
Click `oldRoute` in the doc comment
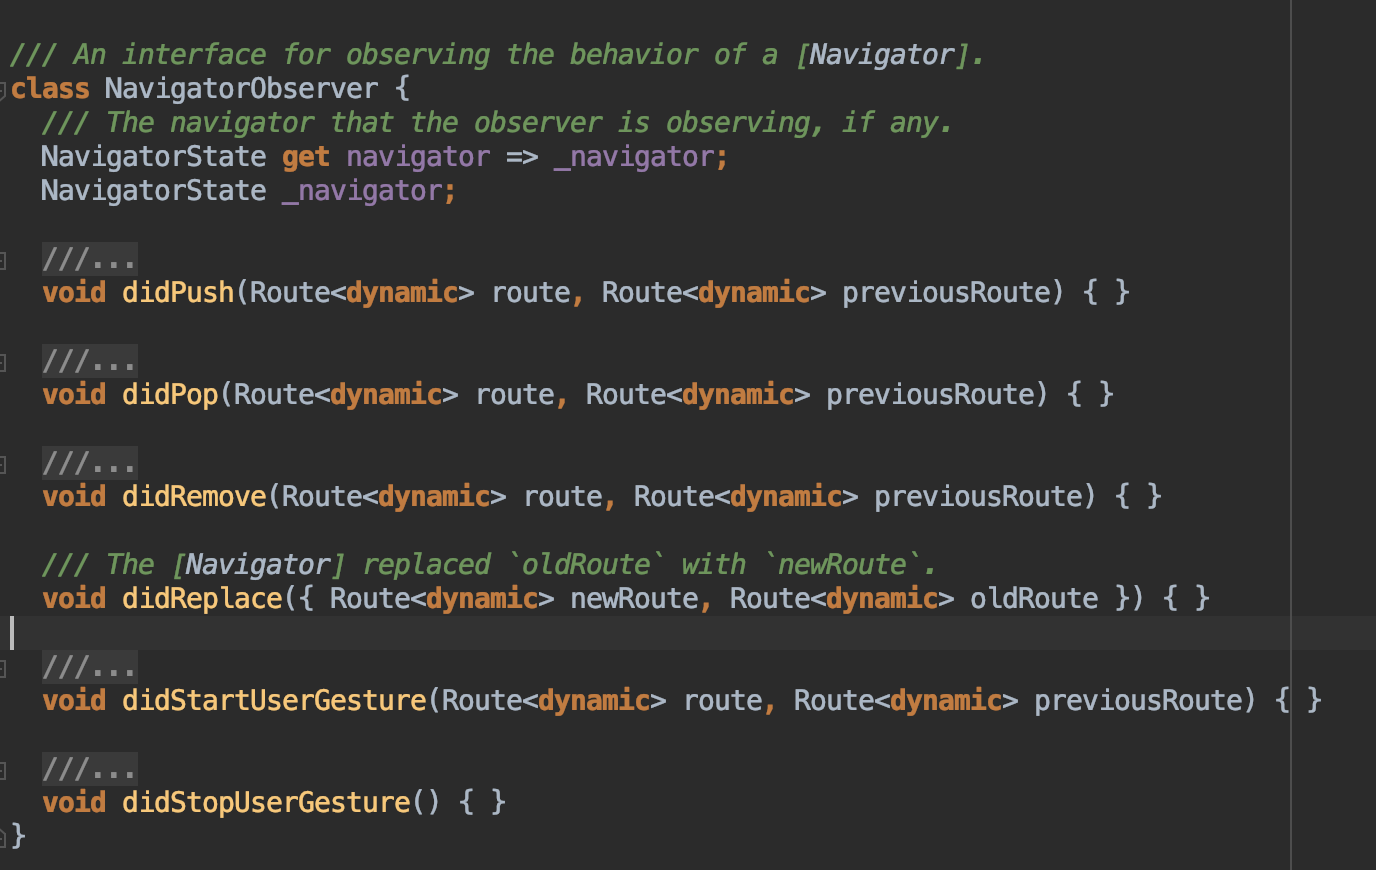(586, 565)
